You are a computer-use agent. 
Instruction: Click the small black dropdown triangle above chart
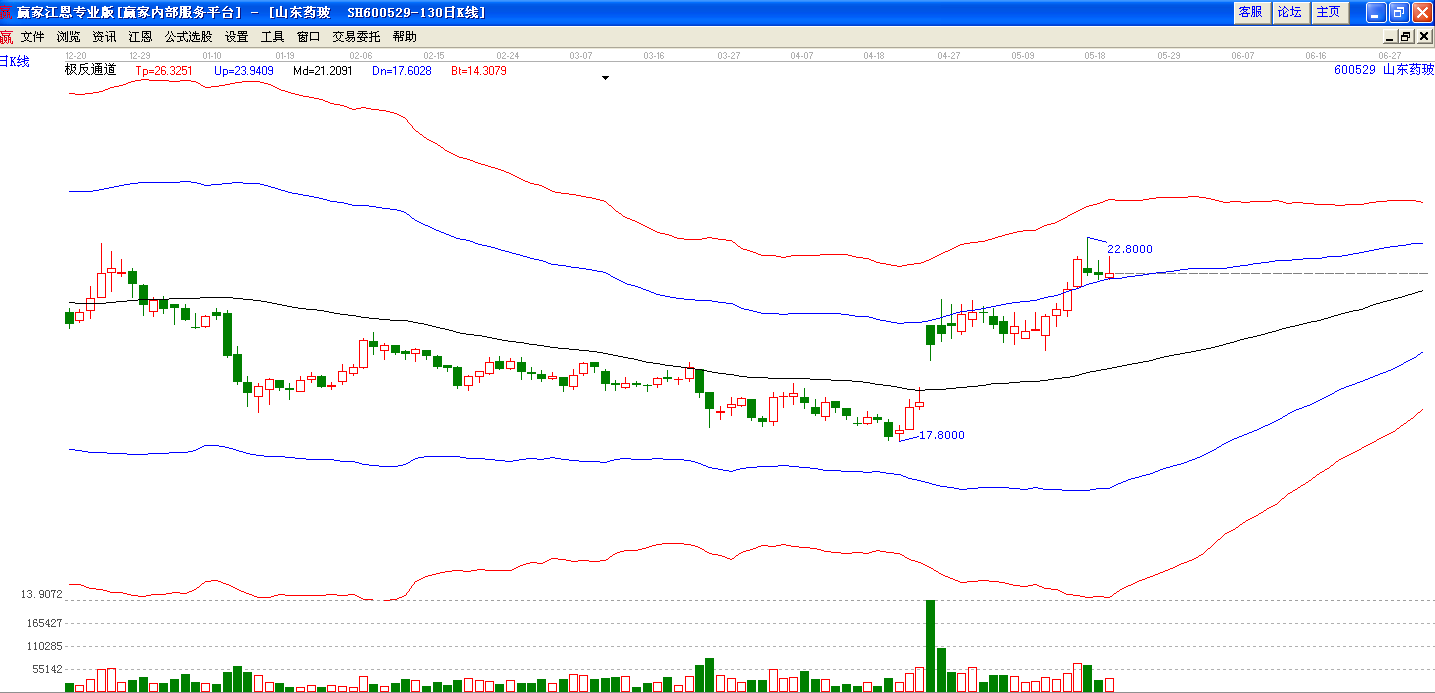pos(605,77)
